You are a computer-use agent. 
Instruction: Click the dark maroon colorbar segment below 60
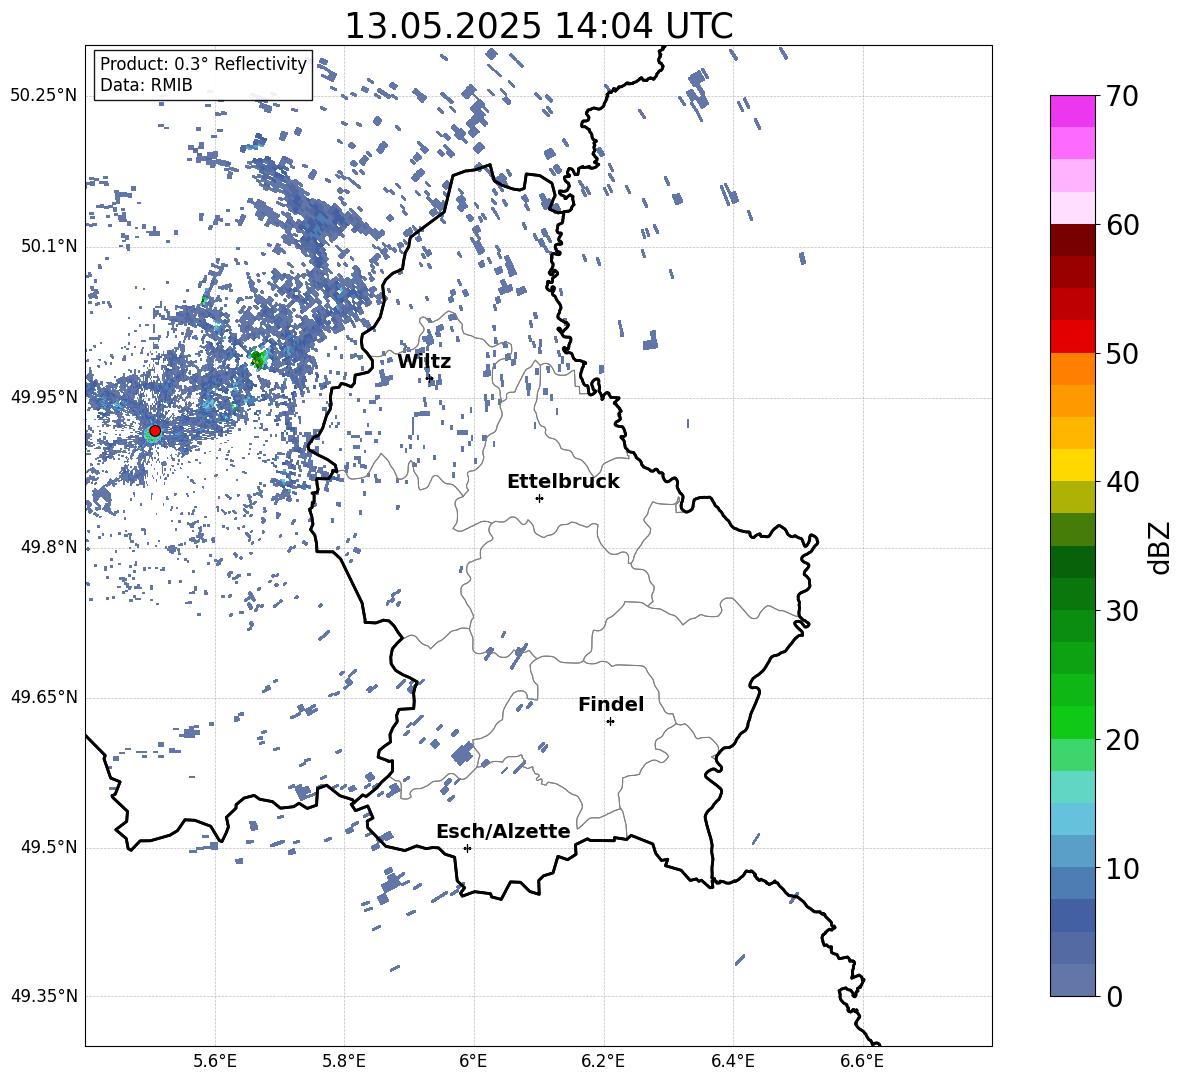[1073, 240]
